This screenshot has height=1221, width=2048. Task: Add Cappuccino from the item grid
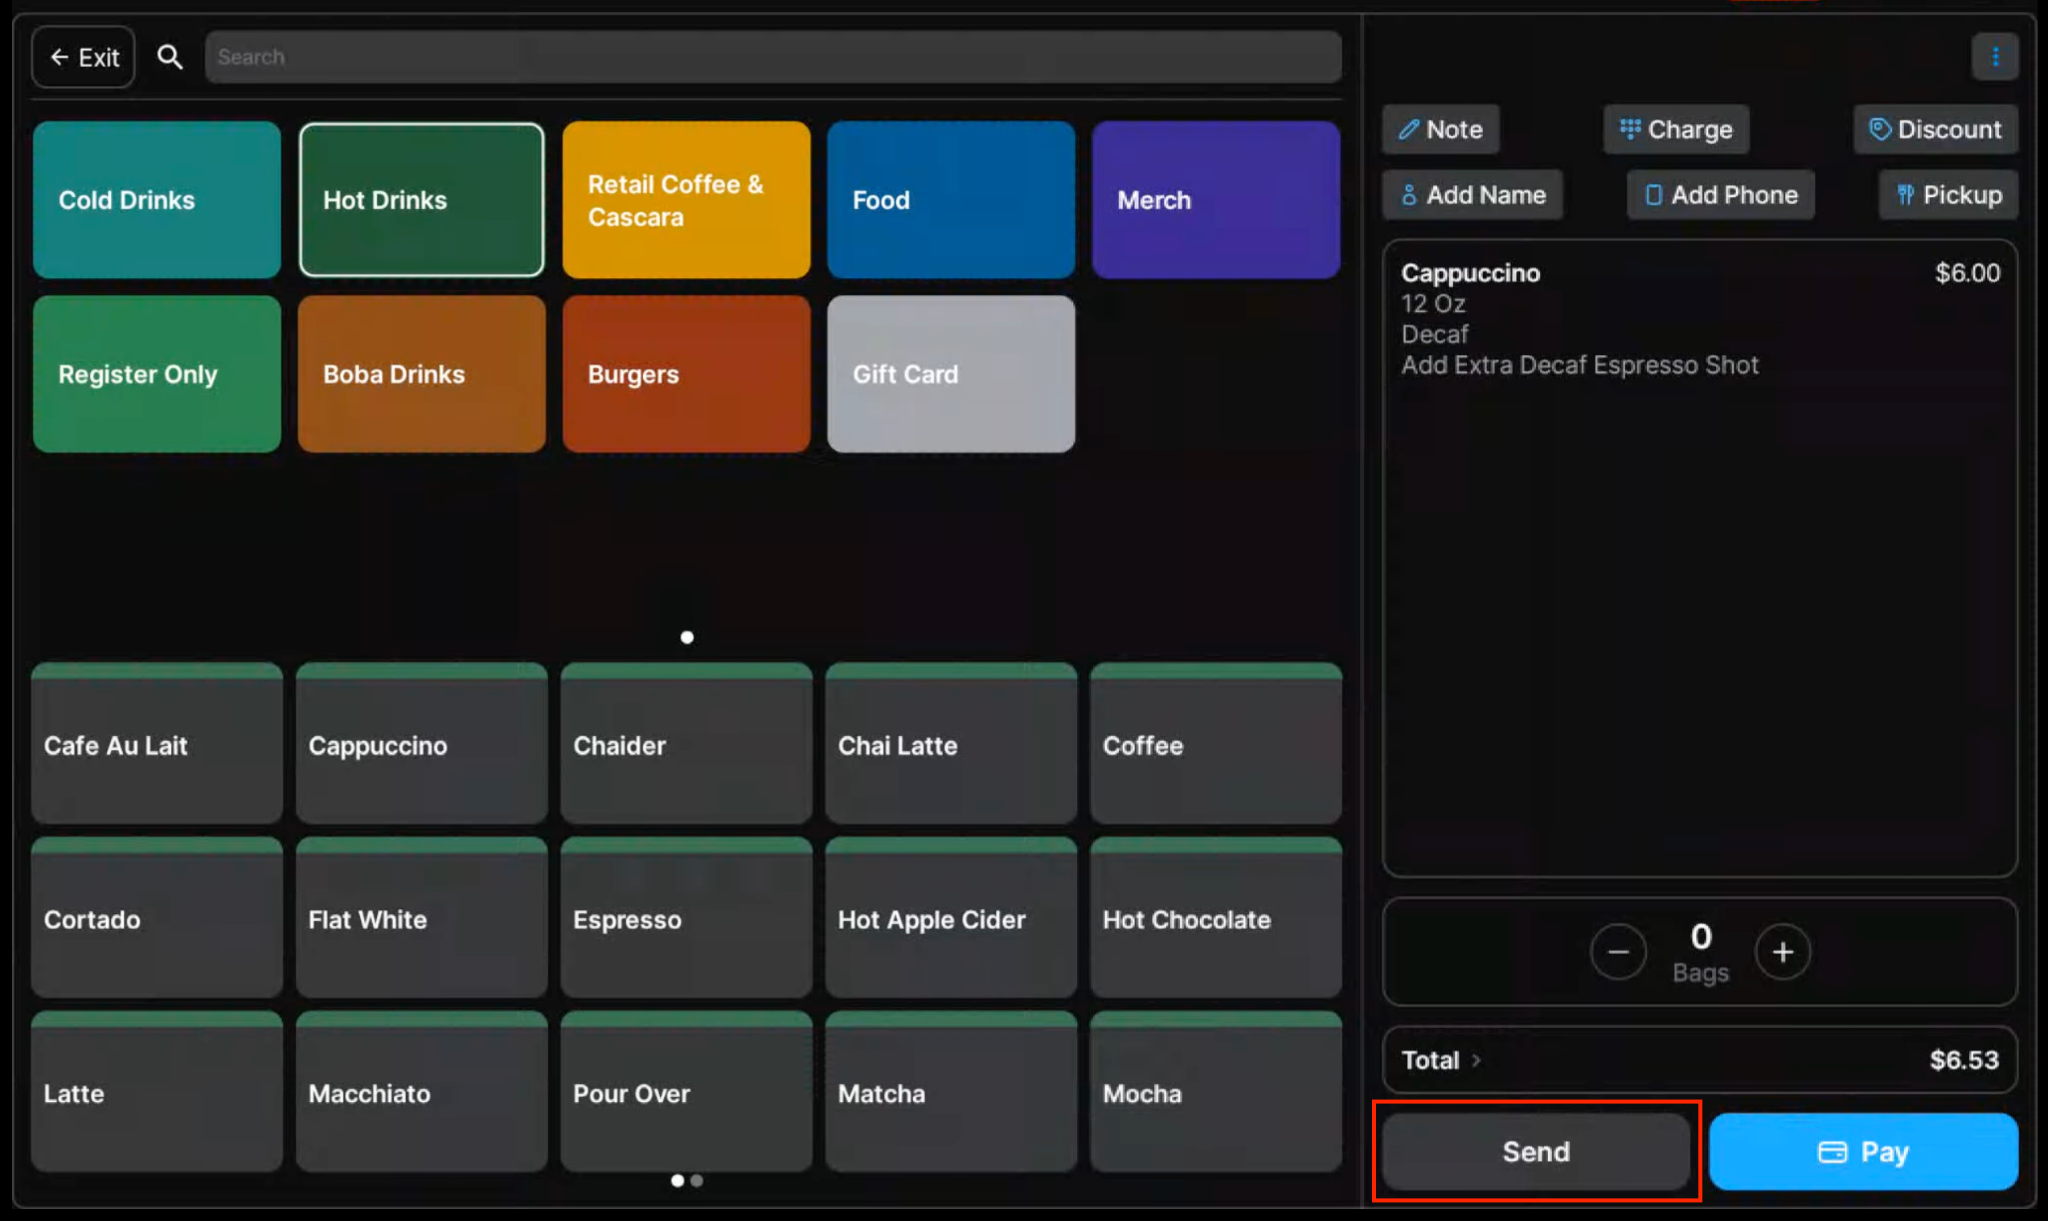point(422,744)
